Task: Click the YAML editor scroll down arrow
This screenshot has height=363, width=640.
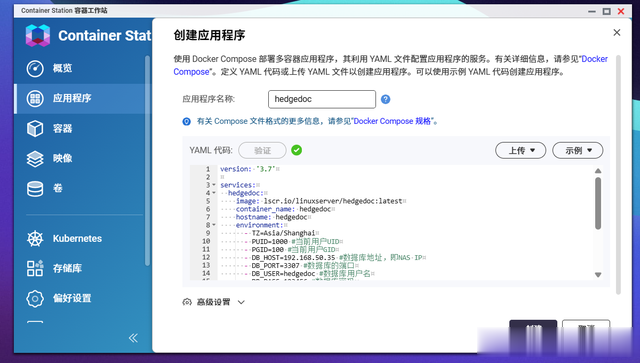Action: tap(598, 275)
